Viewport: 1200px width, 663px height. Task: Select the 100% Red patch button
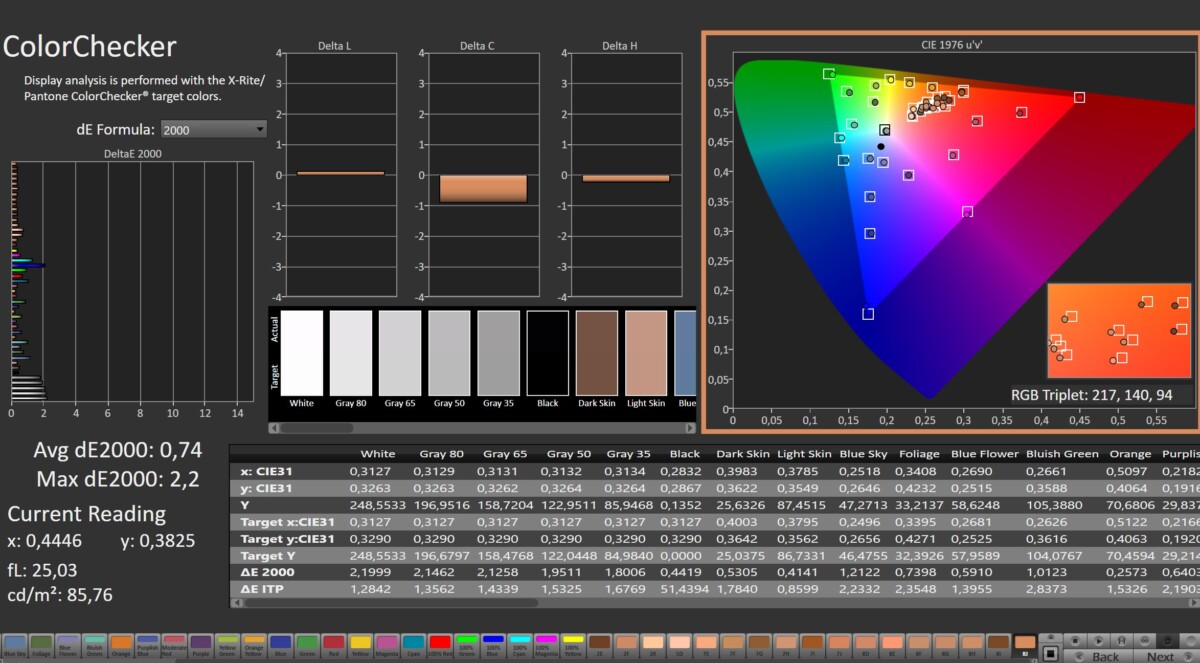(x=440, y=645)
